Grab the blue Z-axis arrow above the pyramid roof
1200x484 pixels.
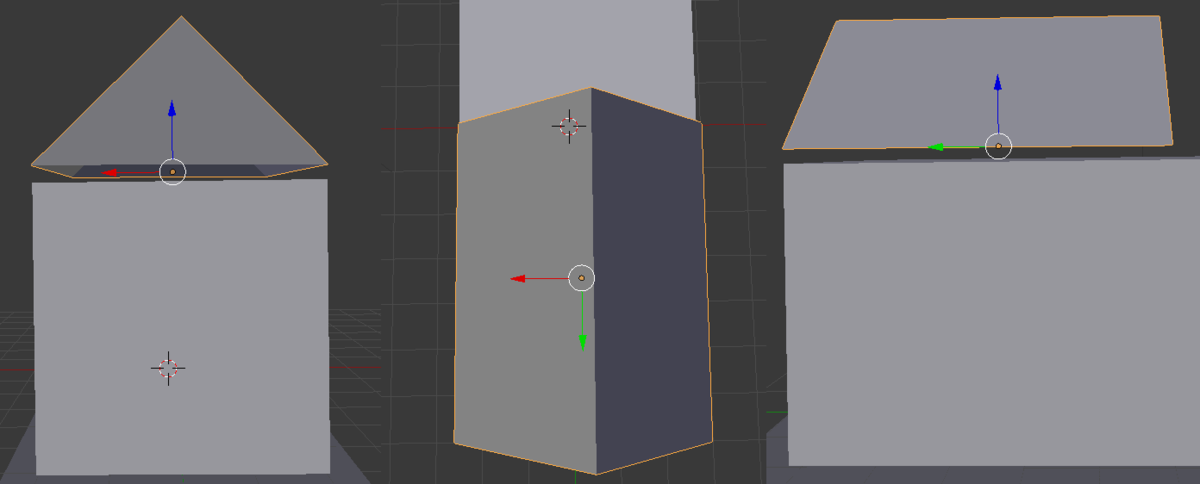172,110
